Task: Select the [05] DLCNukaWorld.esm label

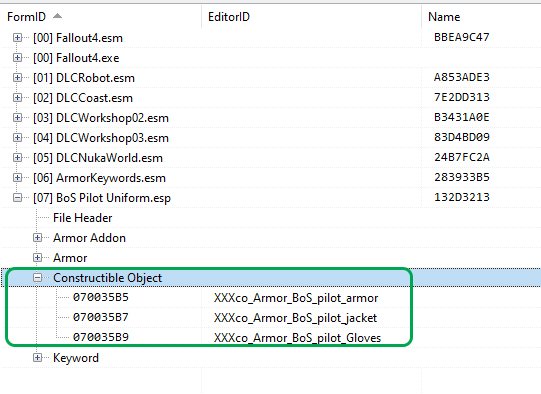Action: pos(98,158)
